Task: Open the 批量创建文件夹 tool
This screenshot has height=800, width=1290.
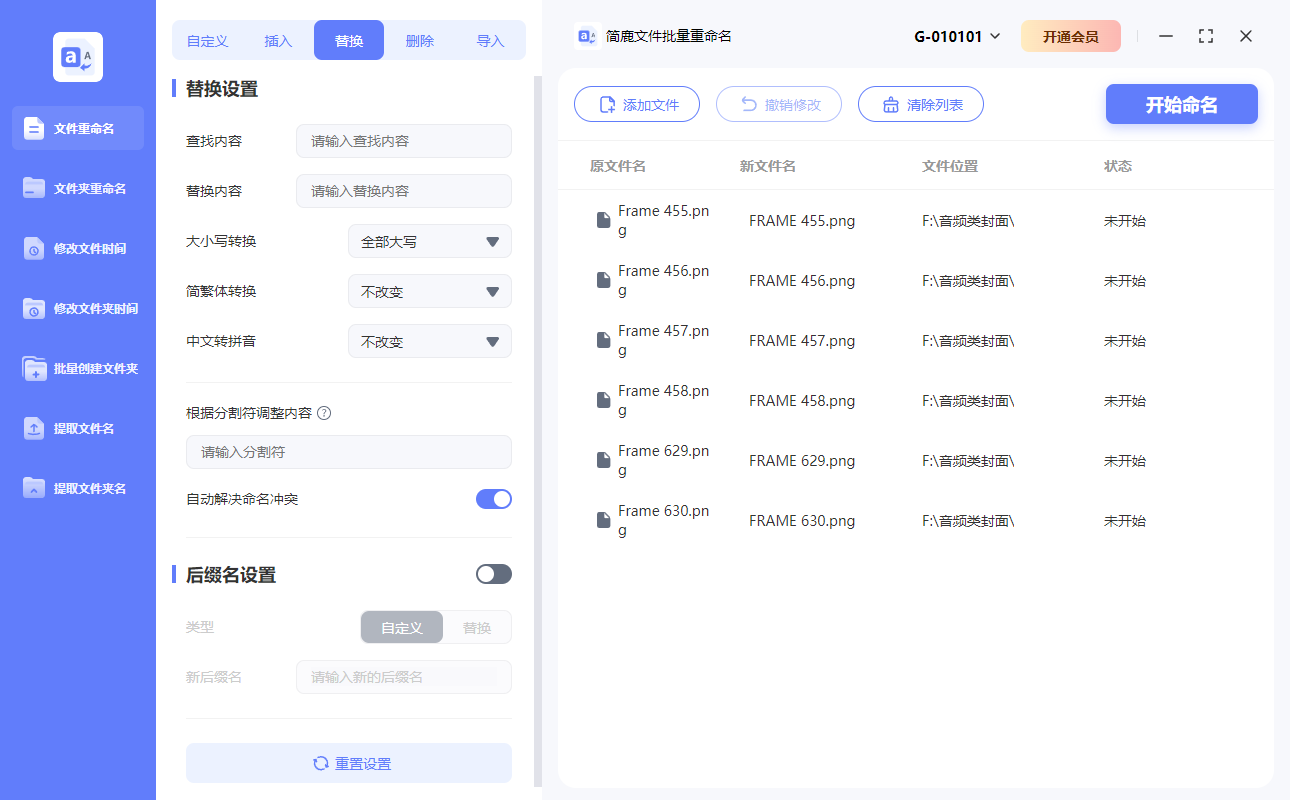Action: pyautogui.click(x=77, y=368)
